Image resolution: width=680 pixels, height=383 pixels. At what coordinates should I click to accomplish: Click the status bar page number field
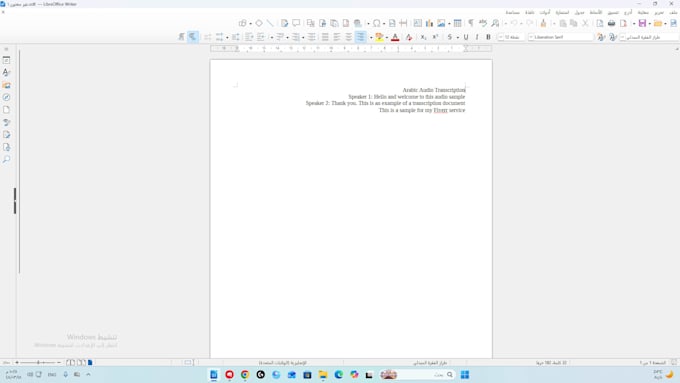[x=653, y=363]
